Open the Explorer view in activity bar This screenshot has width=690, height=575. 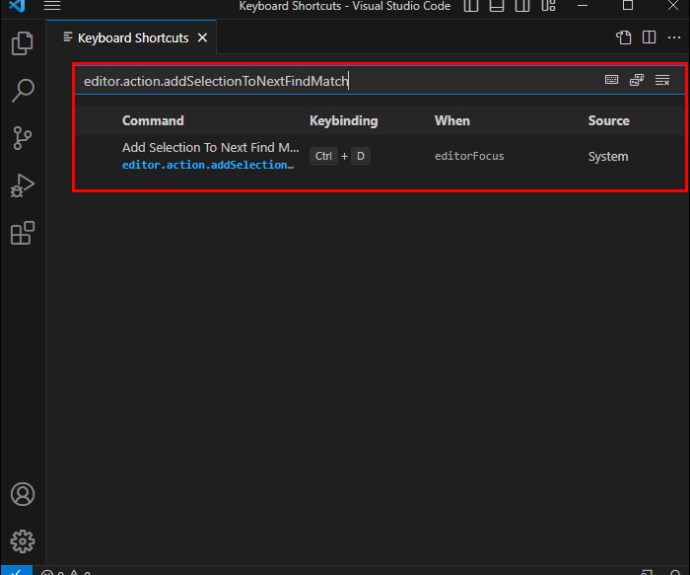point(22,43)
